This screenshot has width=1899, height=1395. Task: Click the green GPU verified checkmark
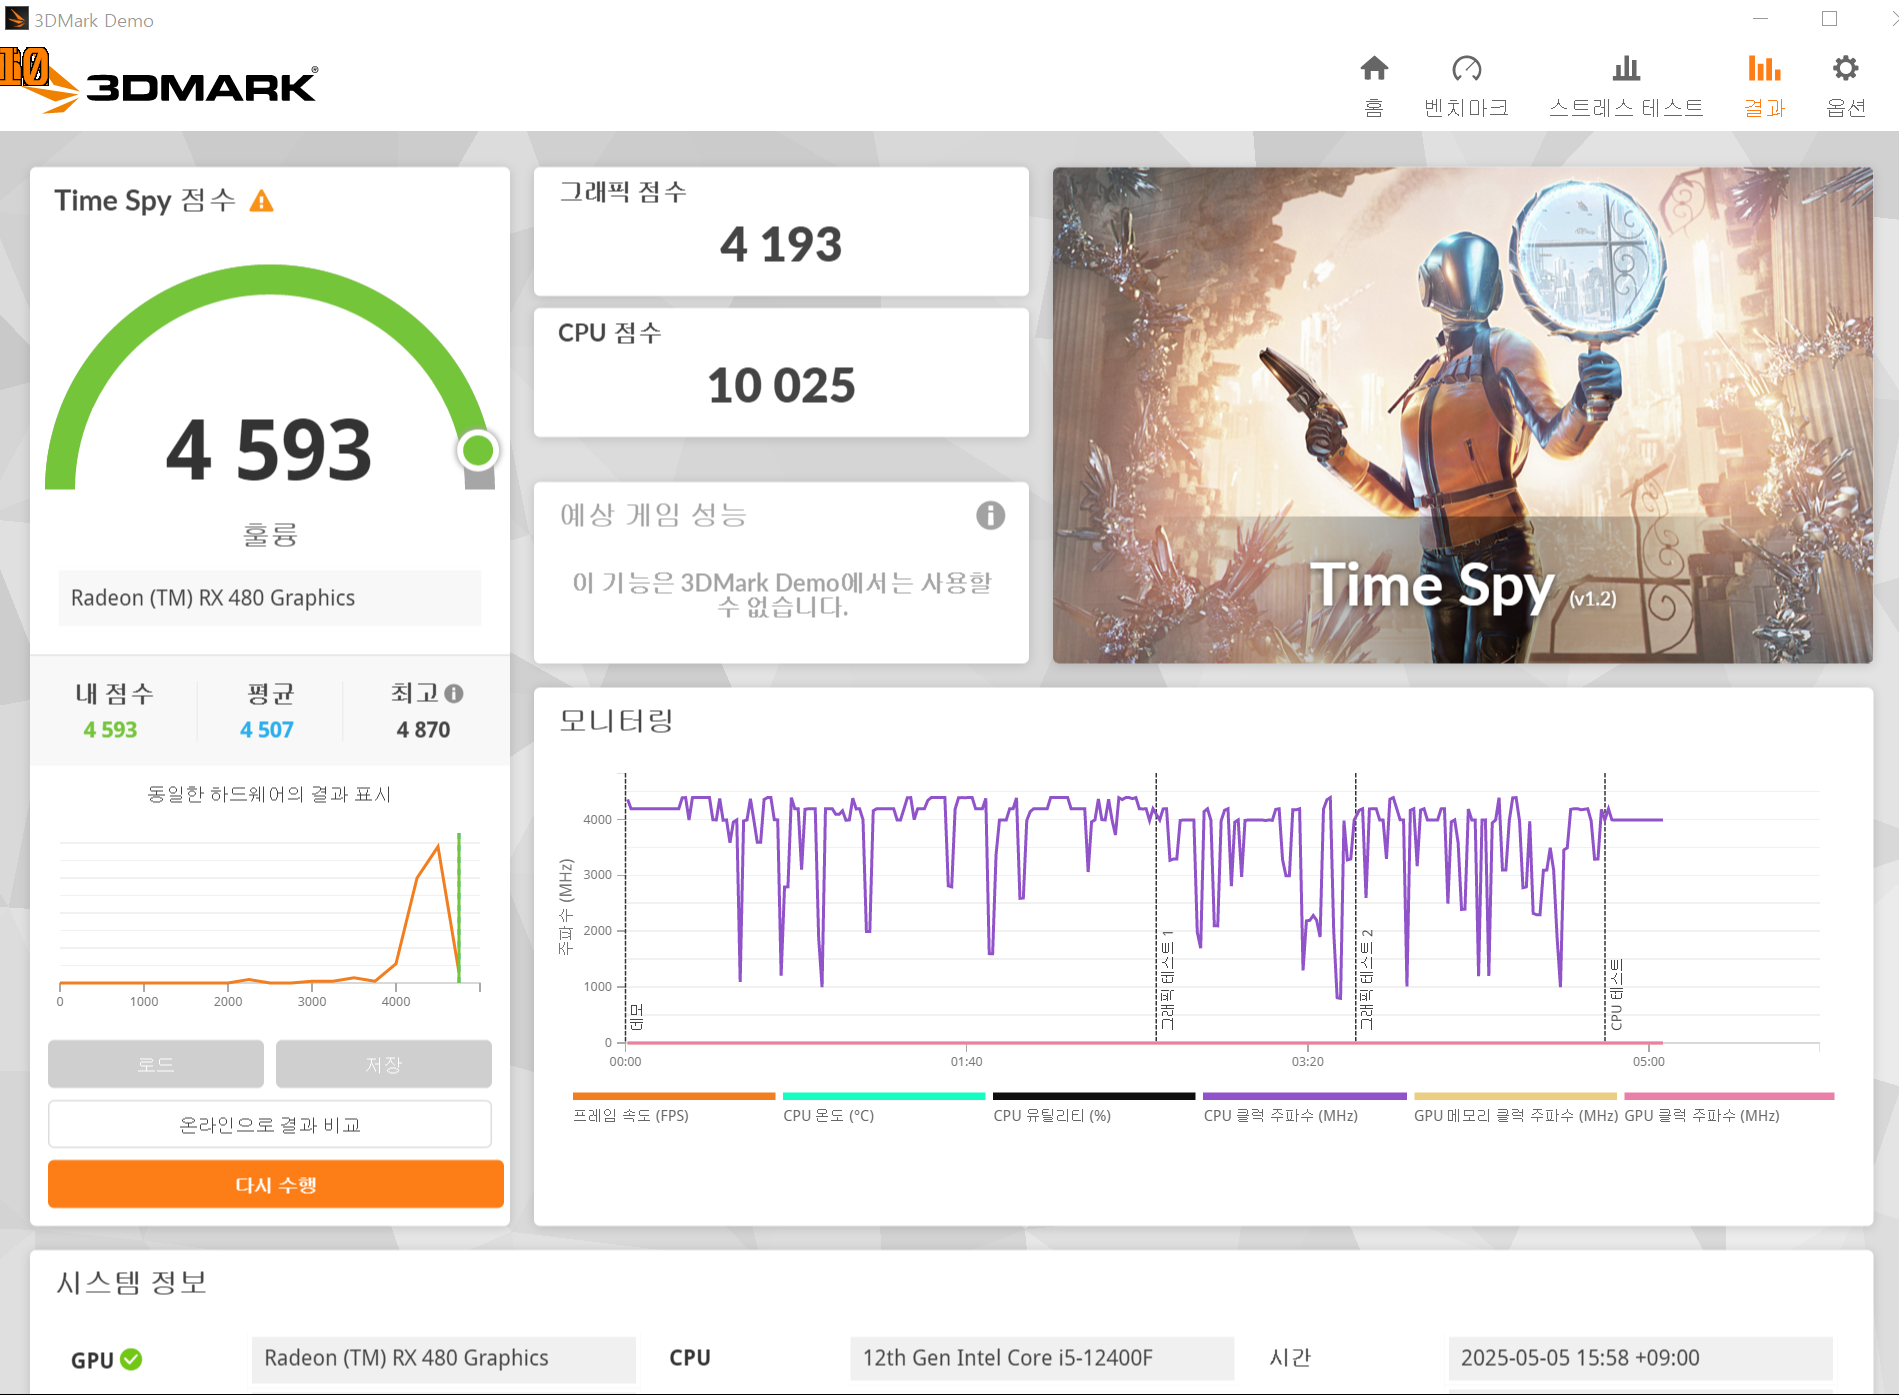pos(131,1359)
